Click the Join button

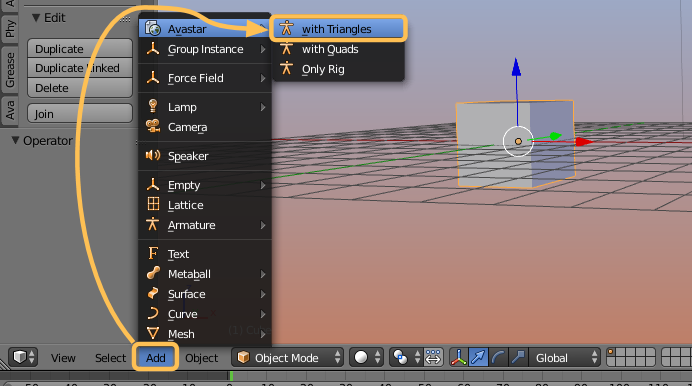pyautogui.click(x=80, y=114)
